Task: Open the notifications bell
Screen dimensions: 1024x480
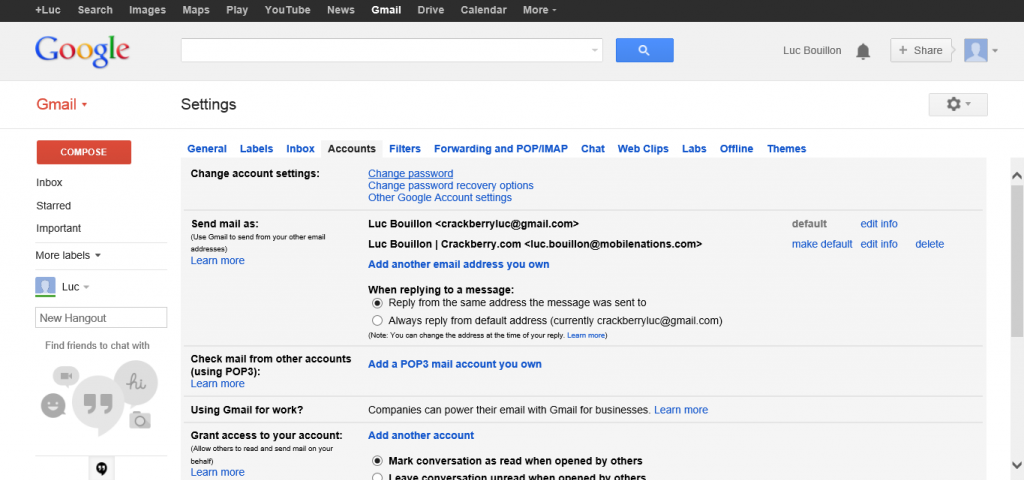Action: tap(863, 51)
